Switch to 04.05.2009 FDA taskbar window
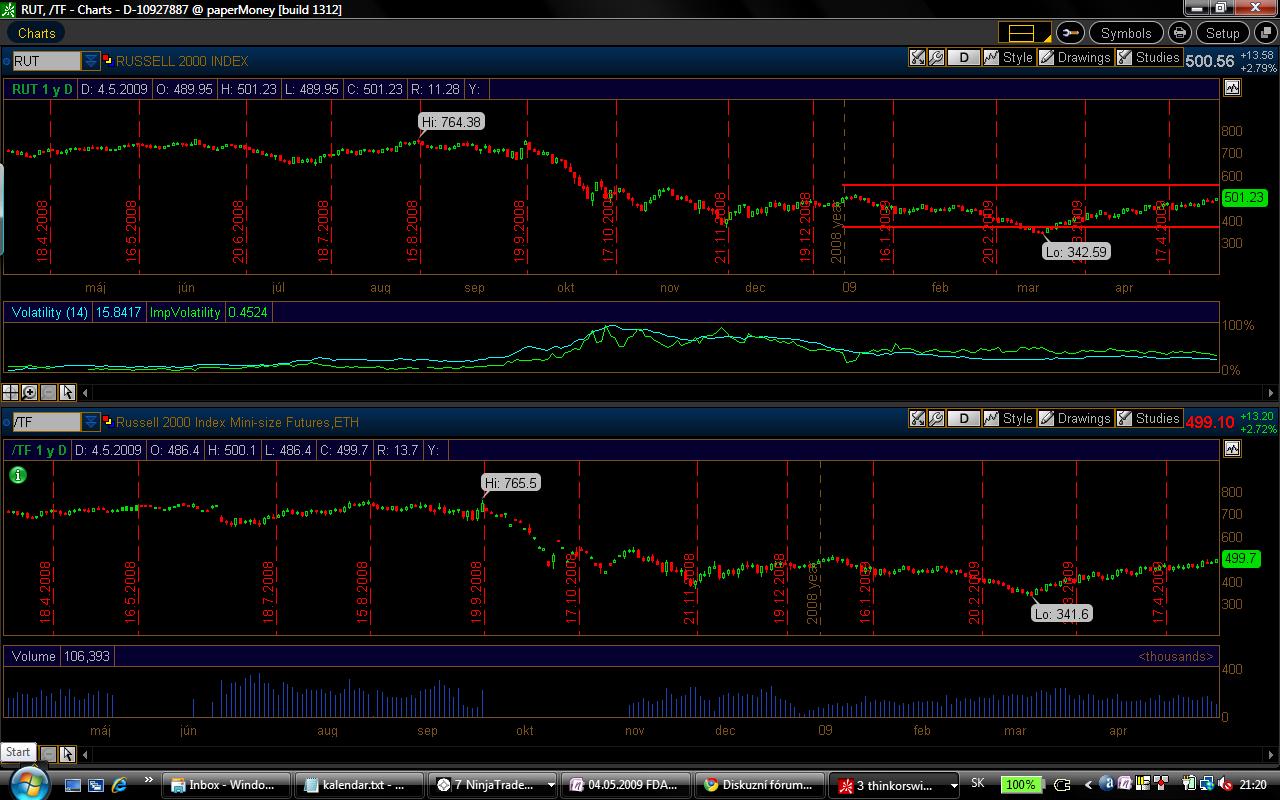Image resolution: width=1280 pixels, height=800 pixels. coord(628,785)
